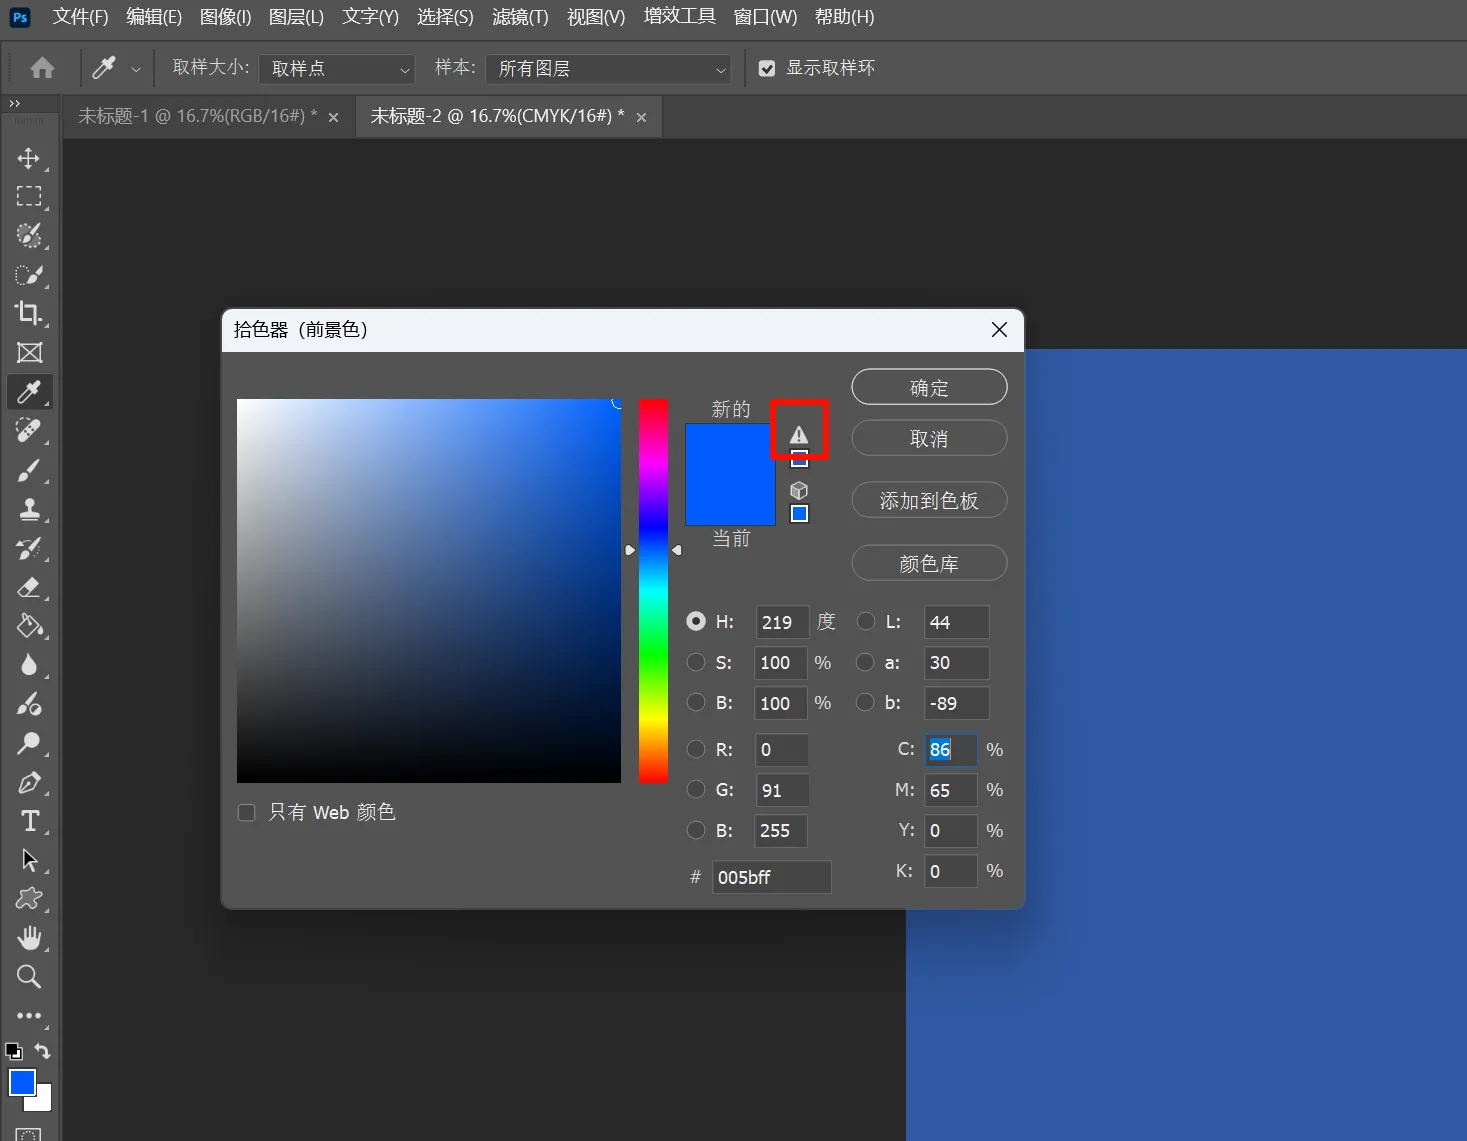Toggle the 显示取样环 checkbox
The width and height of the screenshot is (1467, 1141).
pyautogui.click(x=767, y=68)
